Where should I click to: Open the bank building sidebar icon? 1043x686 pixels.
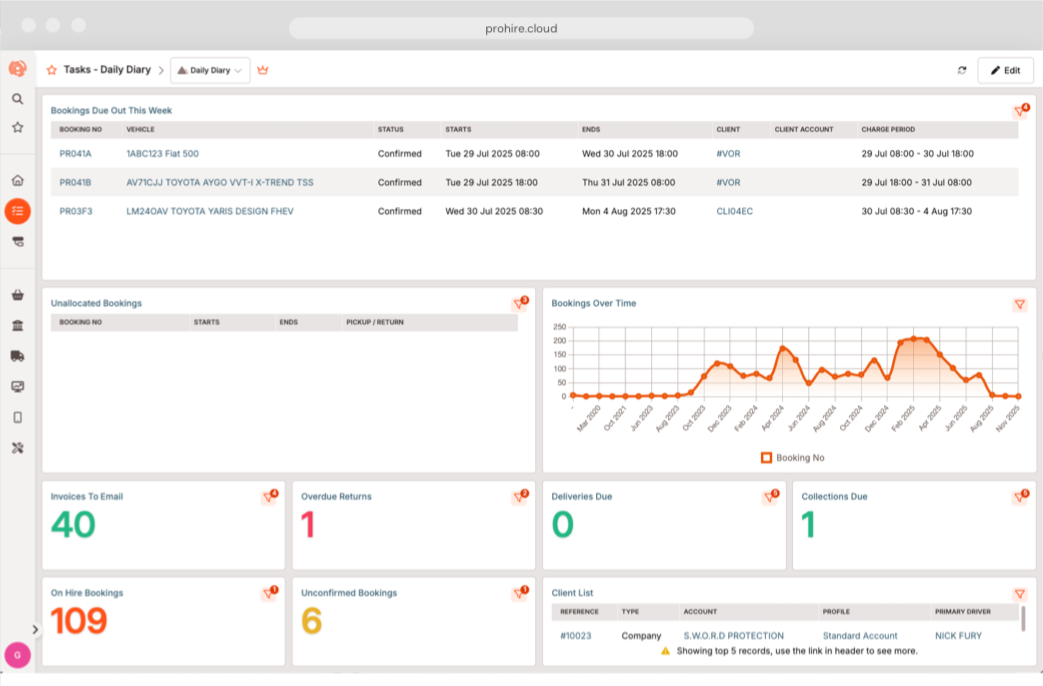[17, 326]
